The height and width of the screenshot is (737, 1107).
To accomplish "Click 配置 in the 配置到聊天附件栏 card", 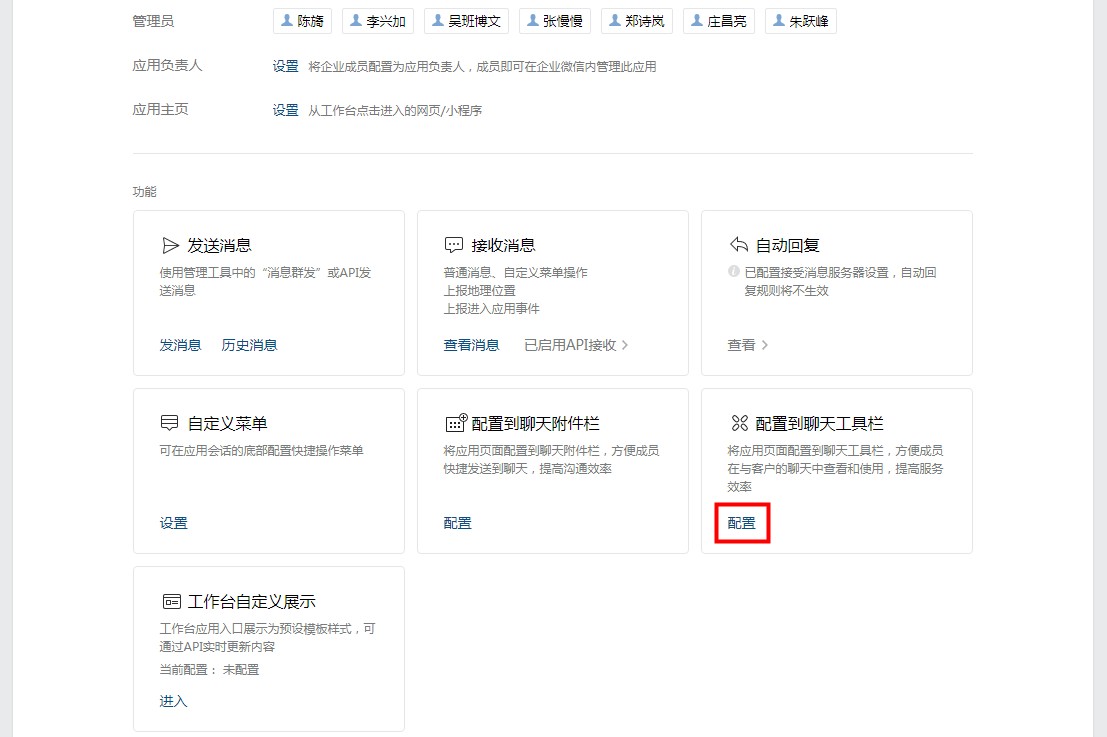I will click(457, 523).
